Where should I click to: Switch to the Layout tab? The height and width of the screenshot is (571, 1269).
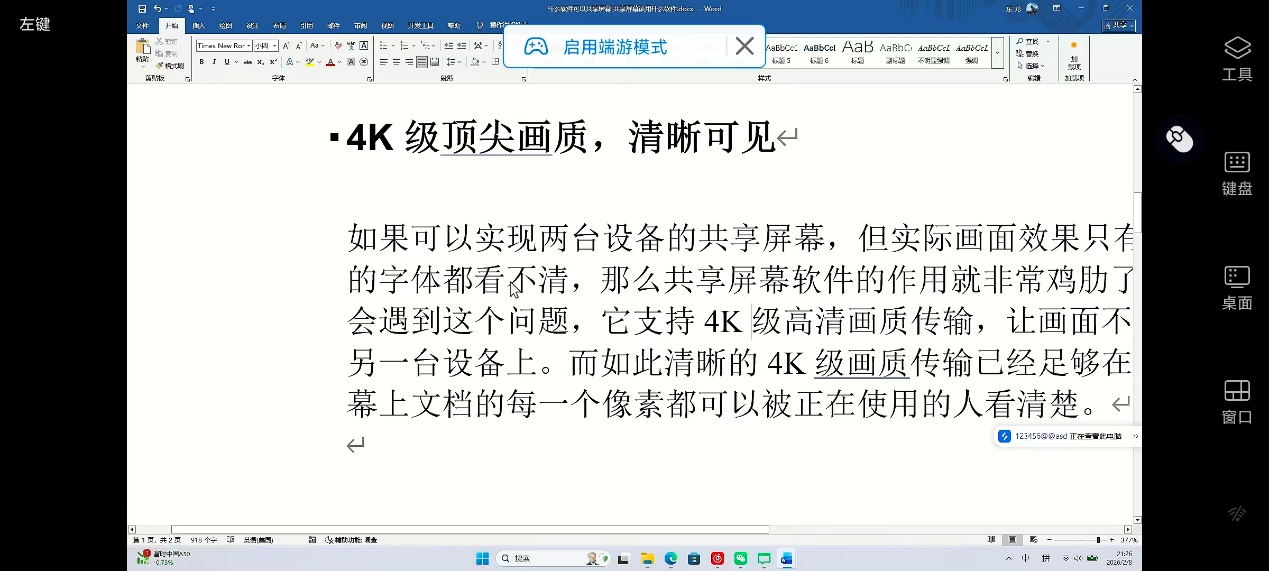pos(279,26)
